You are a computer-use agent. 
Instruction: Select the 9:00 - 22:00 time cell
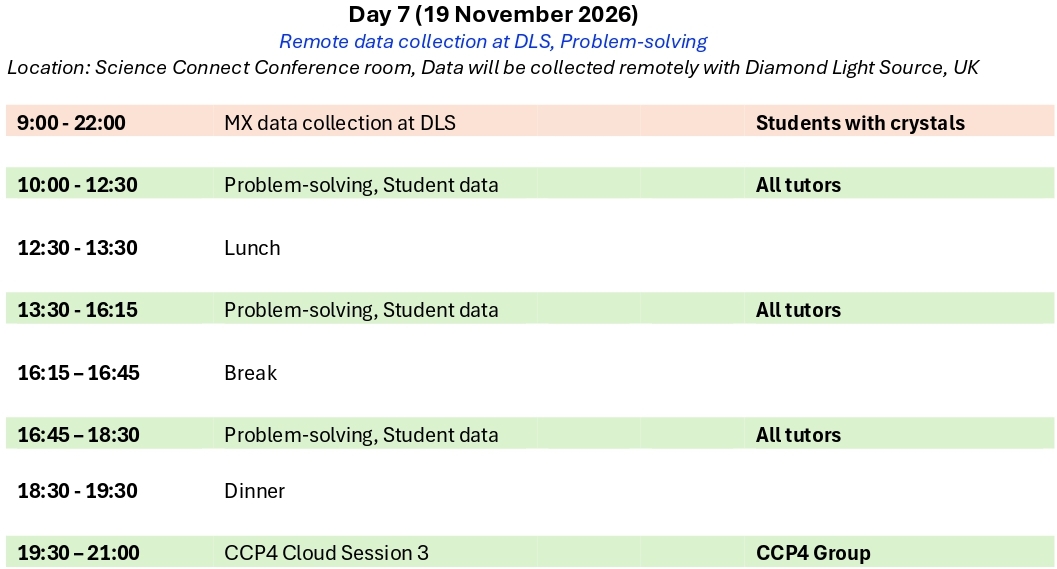point(71,123)
